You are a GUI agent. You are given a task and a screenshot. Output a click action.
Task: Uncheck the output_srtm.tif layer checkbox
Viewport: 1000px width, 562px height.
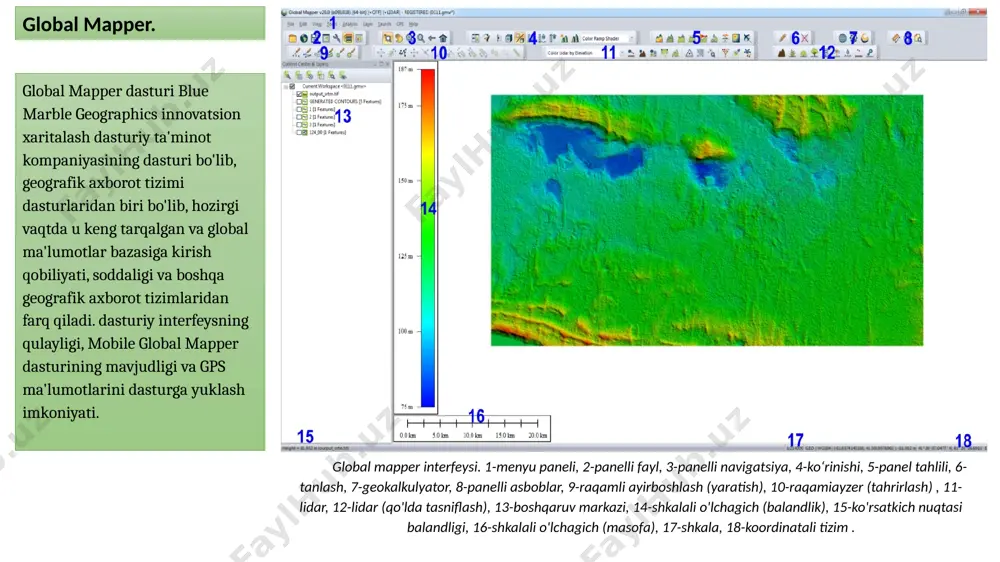(x=298, y=94)
